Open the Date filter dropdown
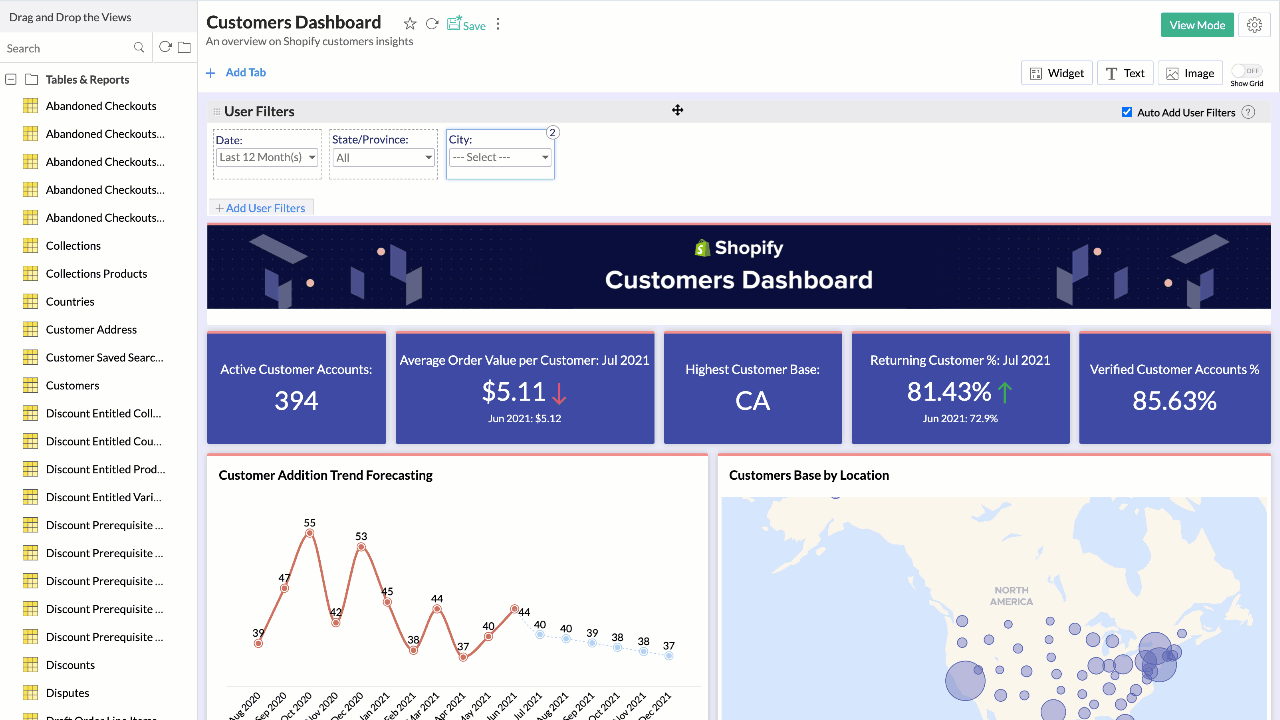The image size is (1280, 720). [267, 158]
